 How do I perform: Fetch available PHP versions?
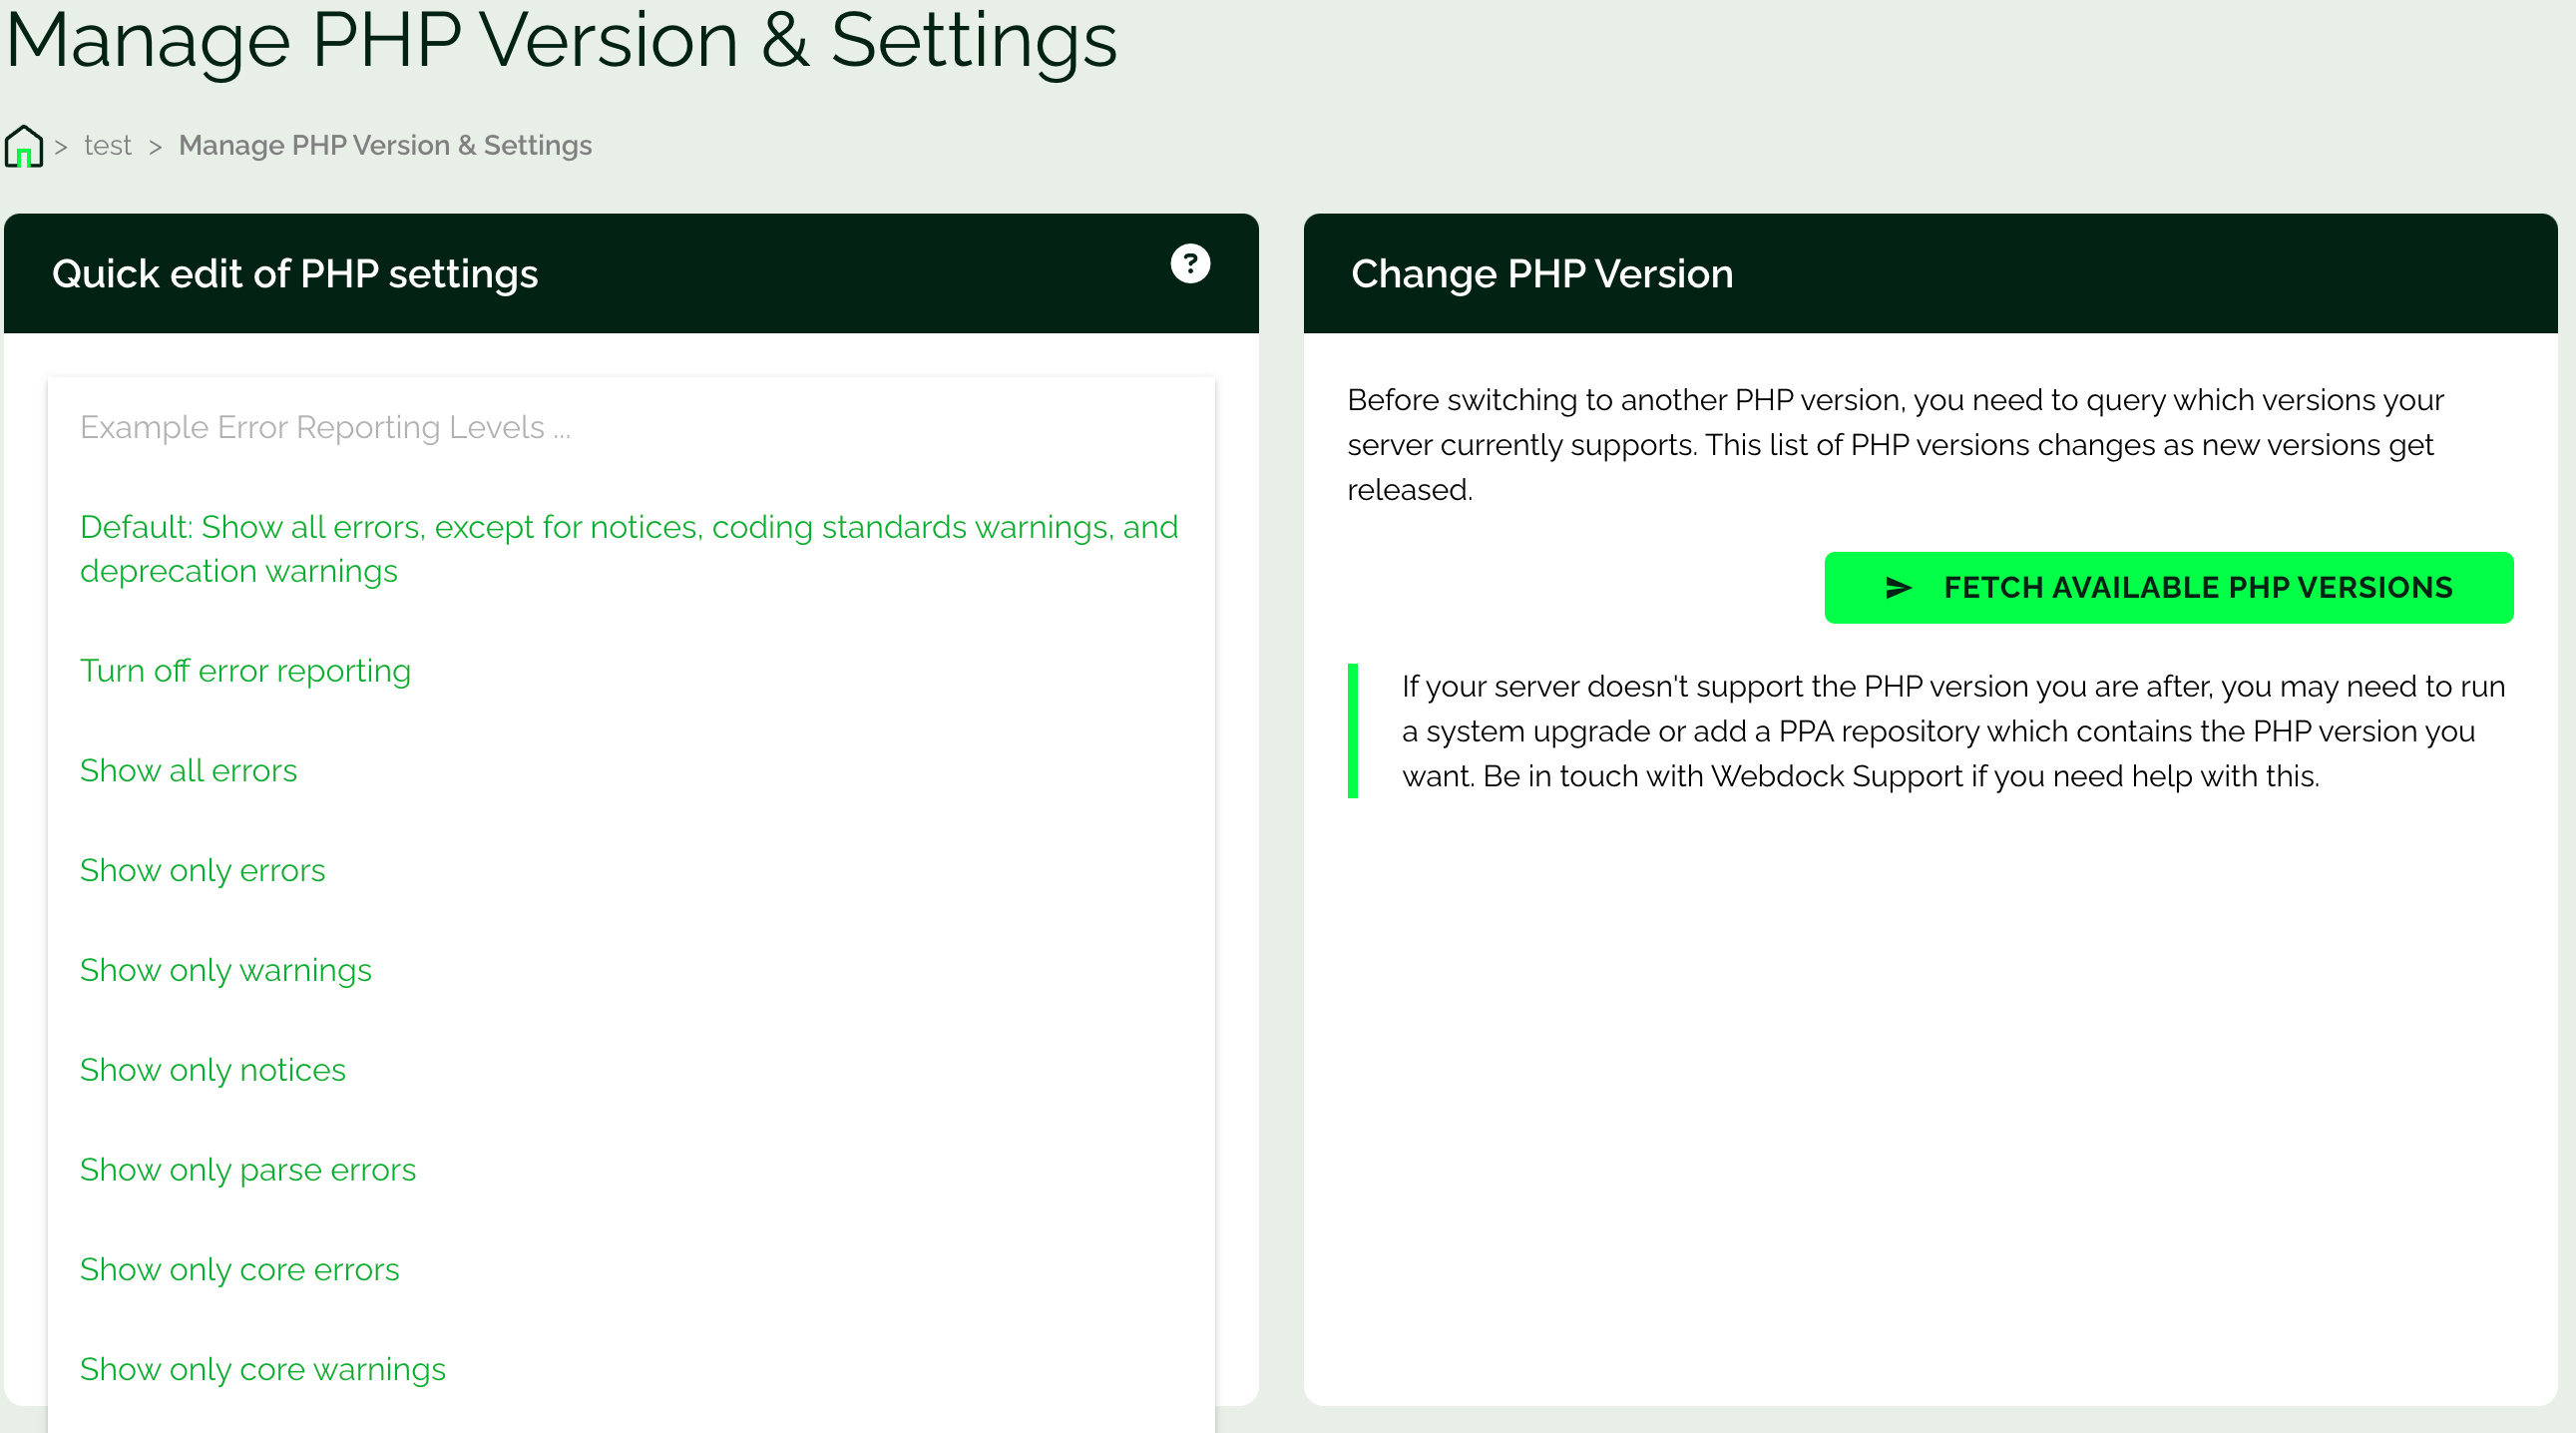coord(2168,588)
